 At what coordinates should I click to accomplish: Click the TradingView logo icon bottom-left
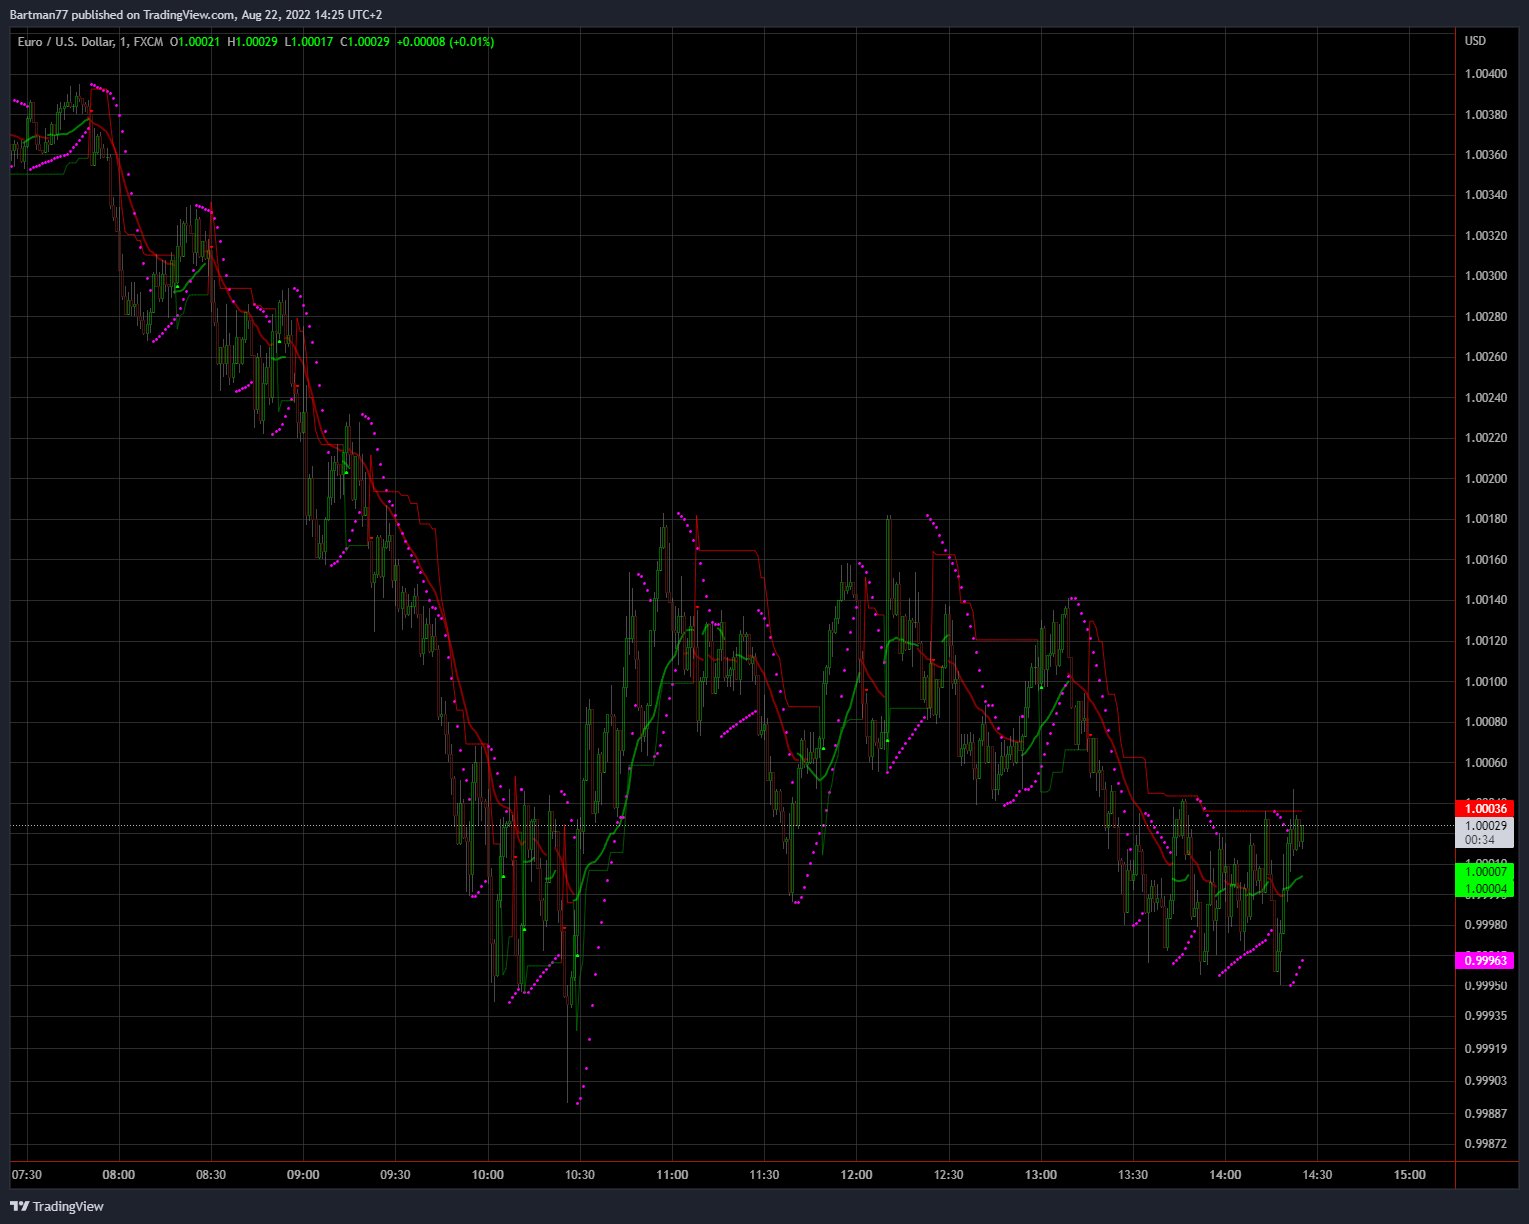[18, 1206]
